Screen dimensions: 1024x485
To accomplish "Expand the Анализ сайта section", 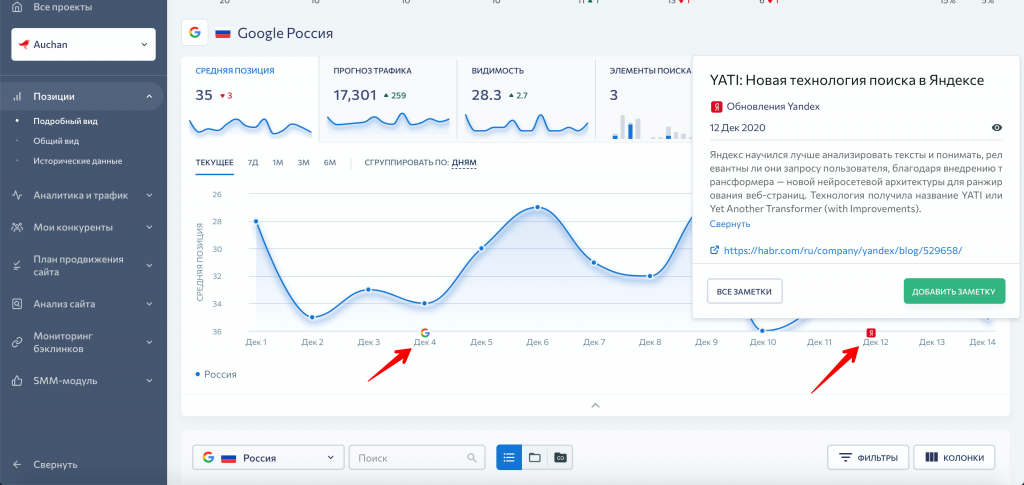I will [150, 304].
